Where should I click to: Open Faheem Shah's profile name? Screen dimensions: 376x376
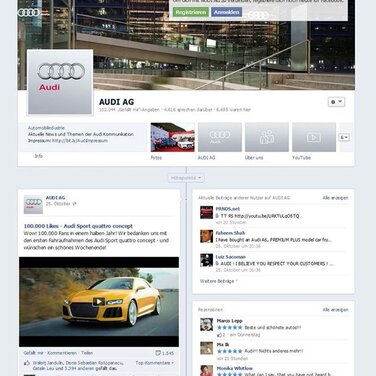coord(230,233)
